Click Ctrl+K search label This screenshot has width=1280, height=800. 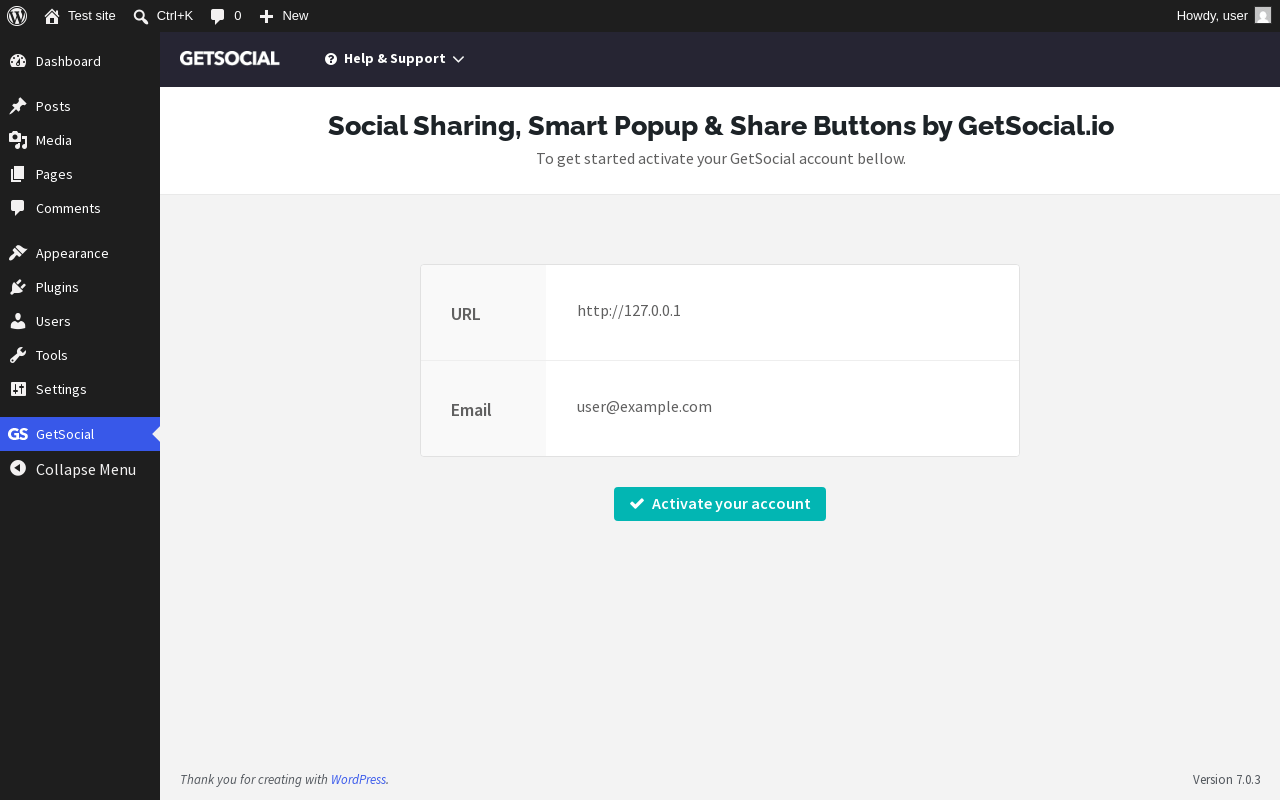(175, 16)
